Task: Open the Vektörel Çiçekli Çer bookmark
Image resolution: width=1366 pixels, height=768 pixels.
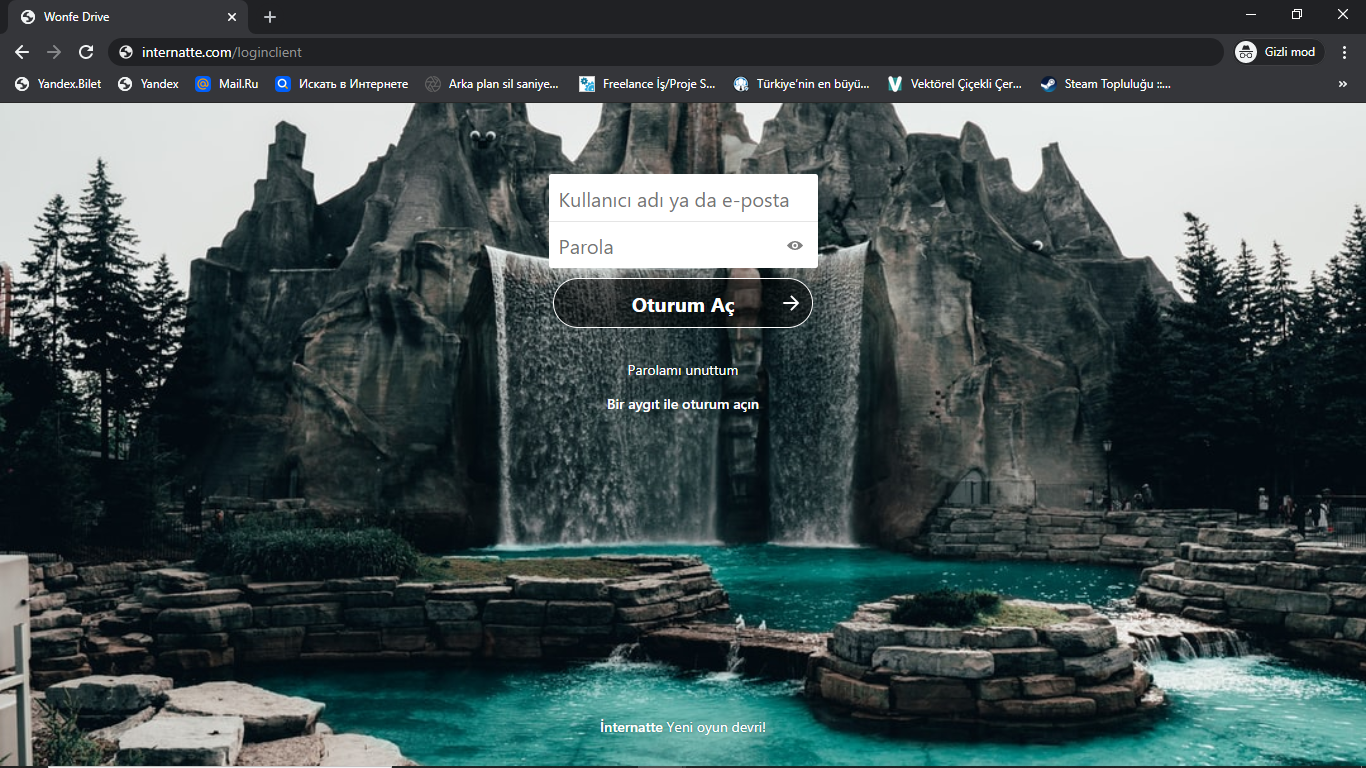Action: tap(955, 84)
